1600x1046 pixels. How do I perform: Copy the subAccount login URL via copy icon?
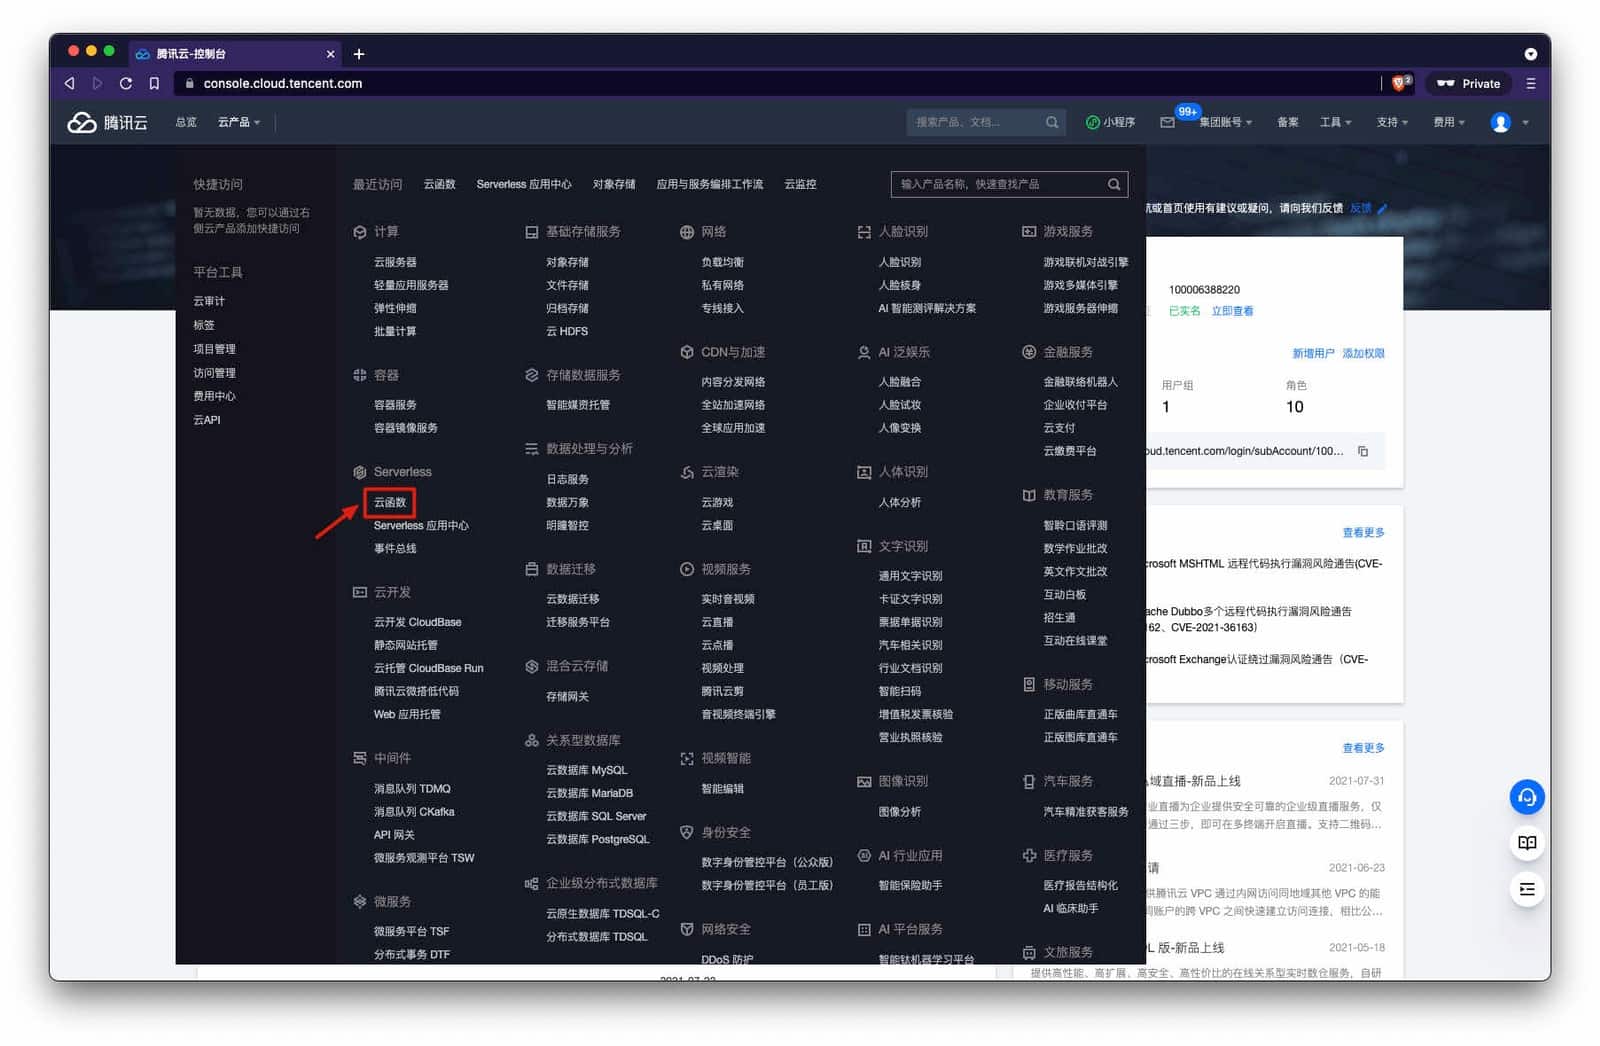pyautogui.click(x=1363, y=451)
